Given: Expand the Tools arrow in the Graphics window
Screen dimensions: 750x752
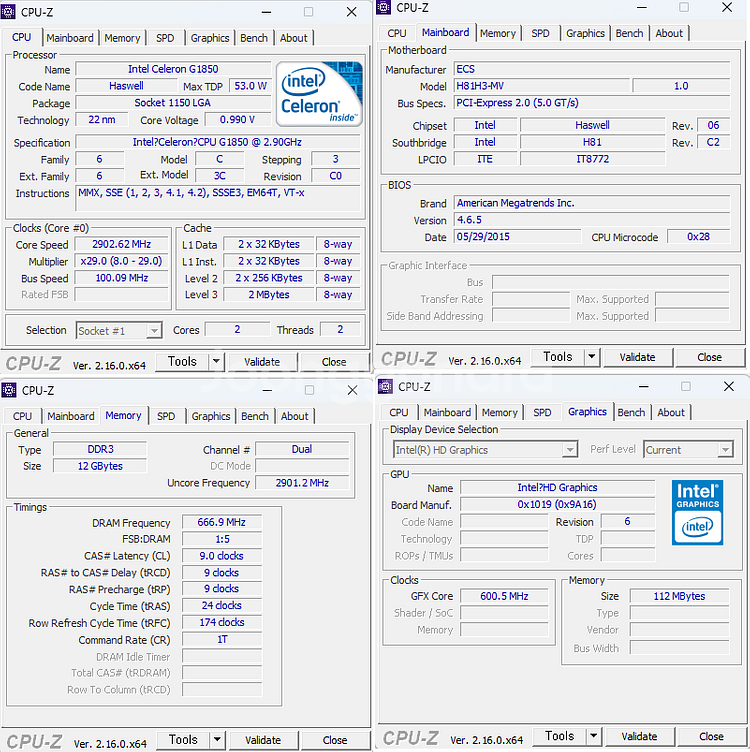Looking at the screenshot, I should coord(594,736).
